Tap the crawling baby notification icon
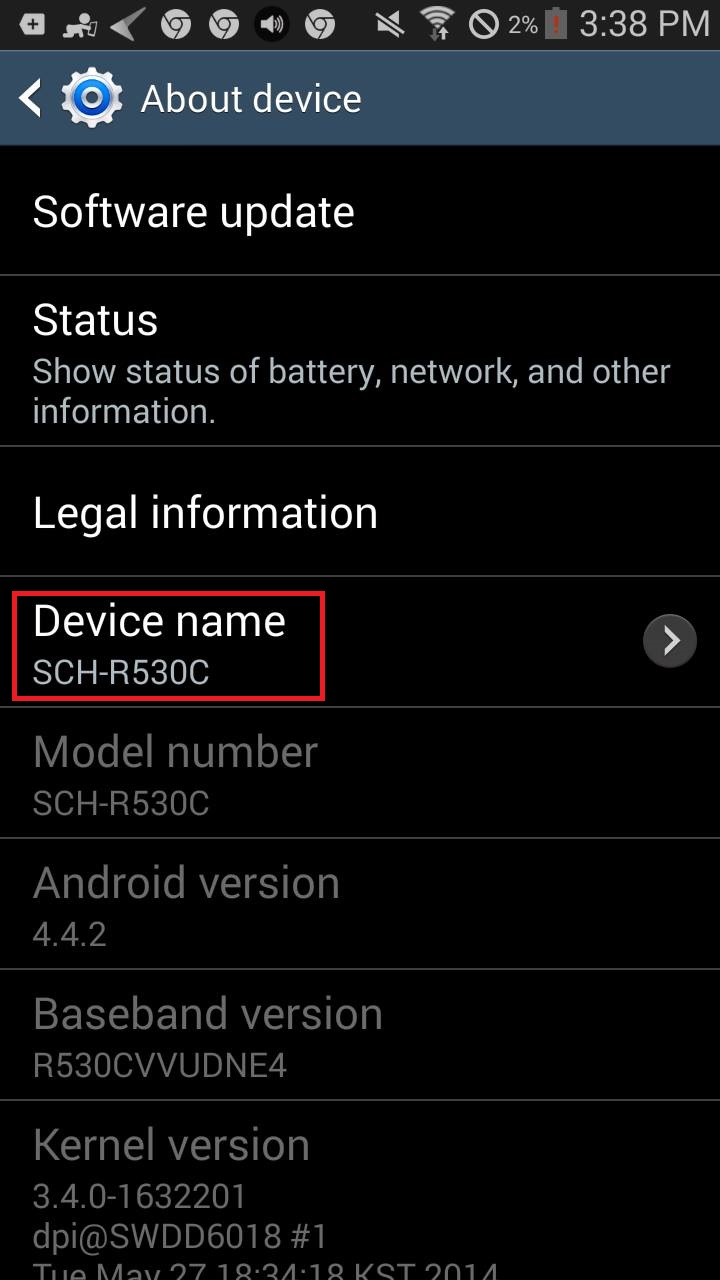The width and height of the screenshot is (720, 1280). pos(79,24)
